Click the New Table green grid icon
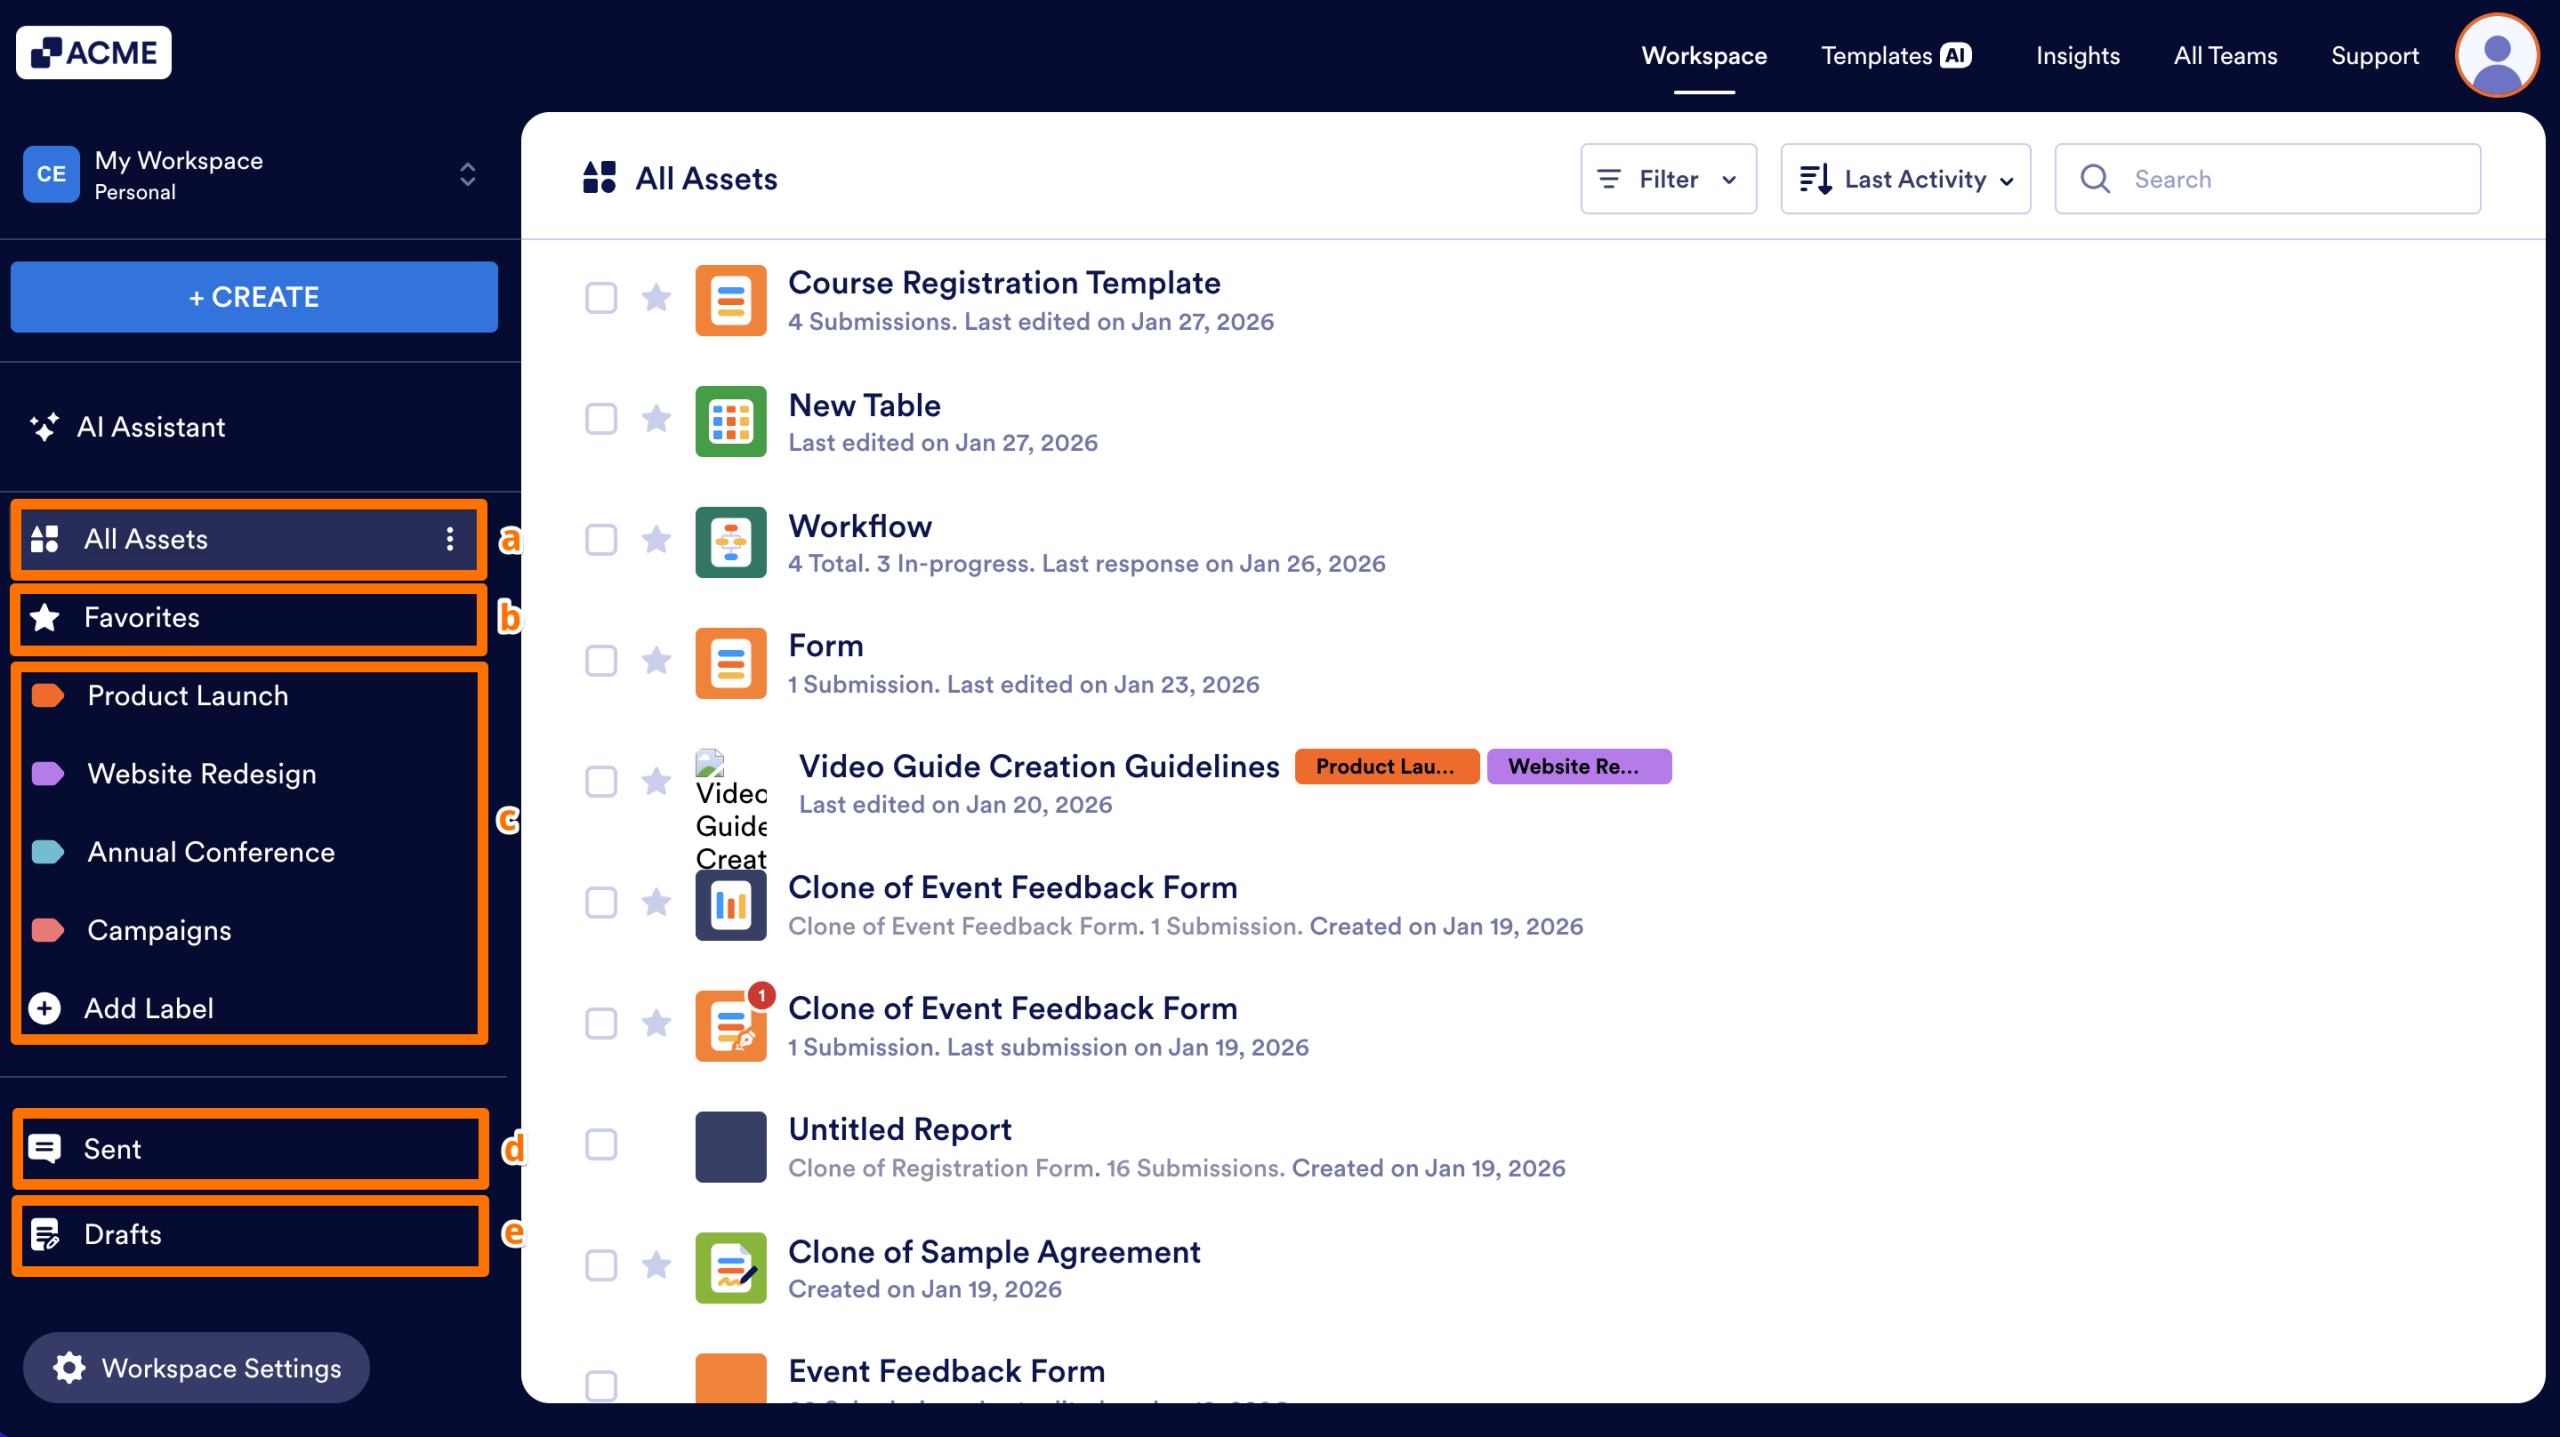The image size is (2560, 1437). 731,421
